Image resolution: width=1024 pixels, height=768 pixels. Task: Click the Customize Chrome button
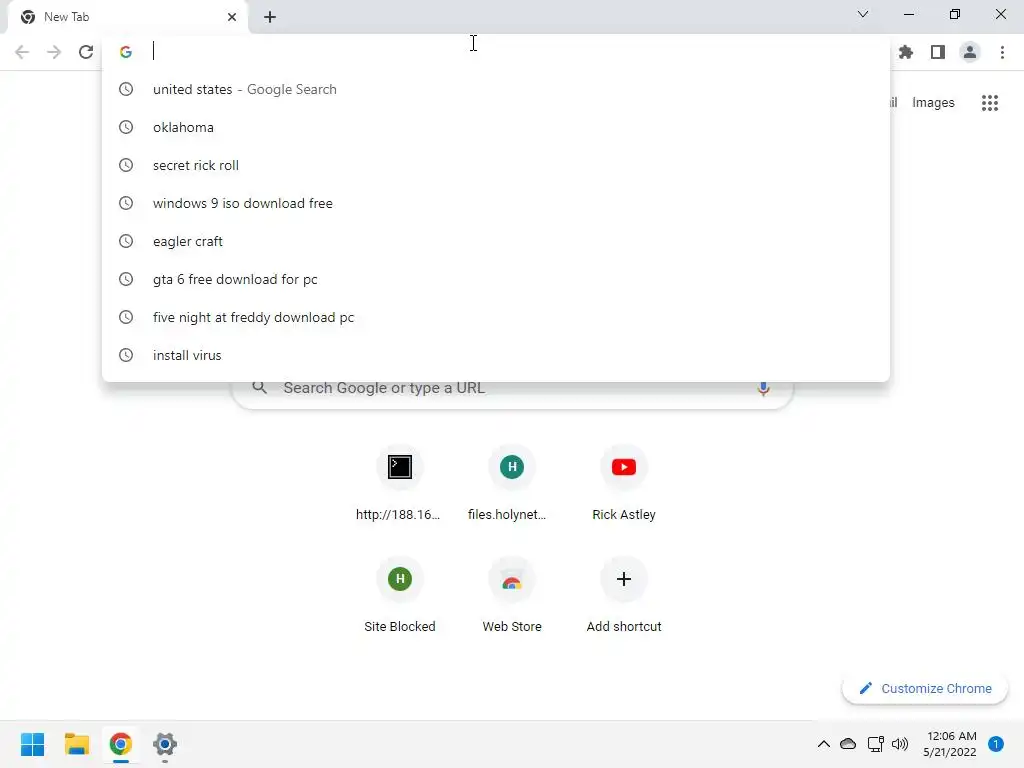coord(925,688)
